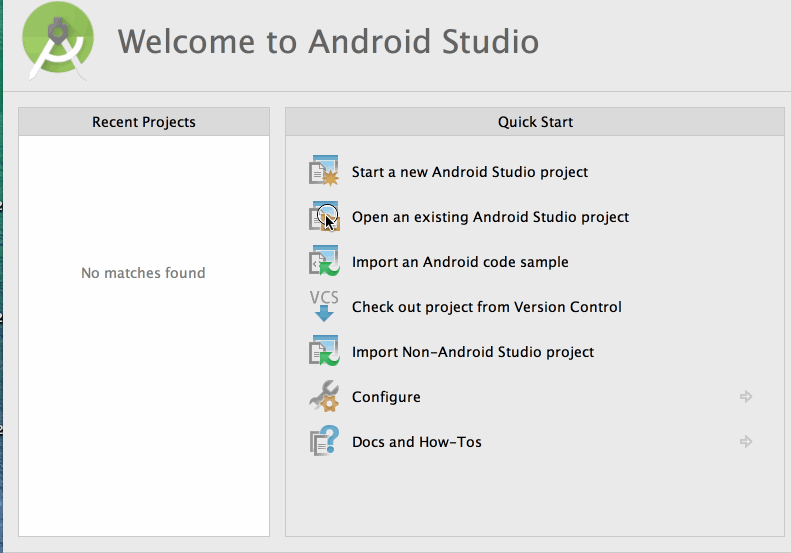Click the import code sample icon
This screenshot has width=791, height=553.
pyautogui.click(x=324, y=262)
